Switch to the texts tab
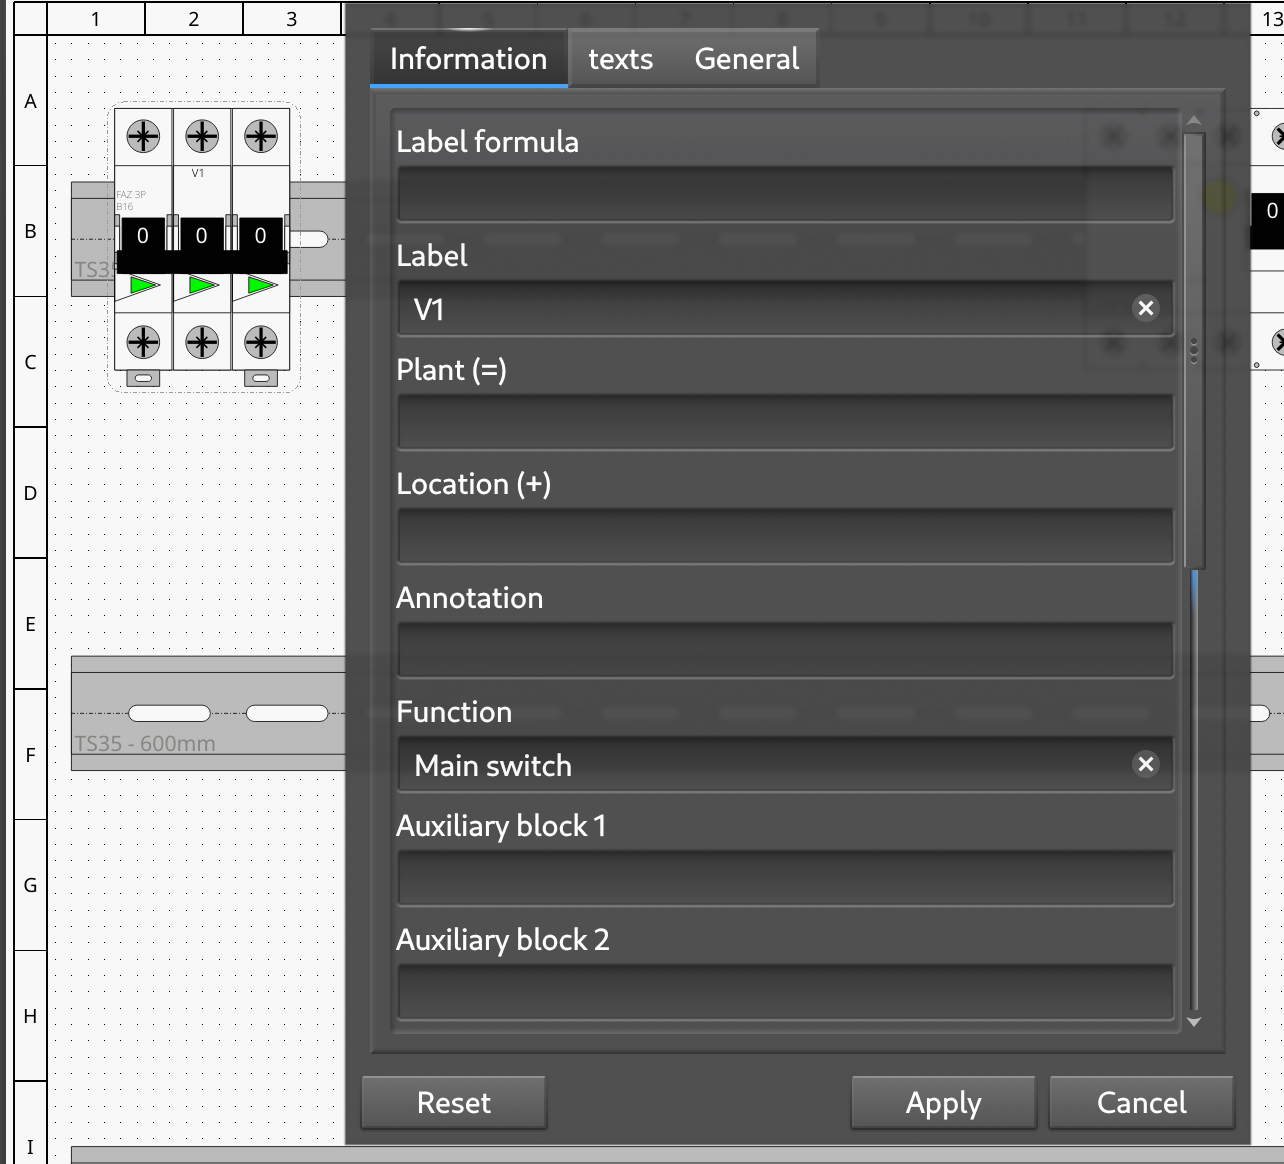Screen dimensions: 1284x1164 pyautogui.click(x=620, y=59)
